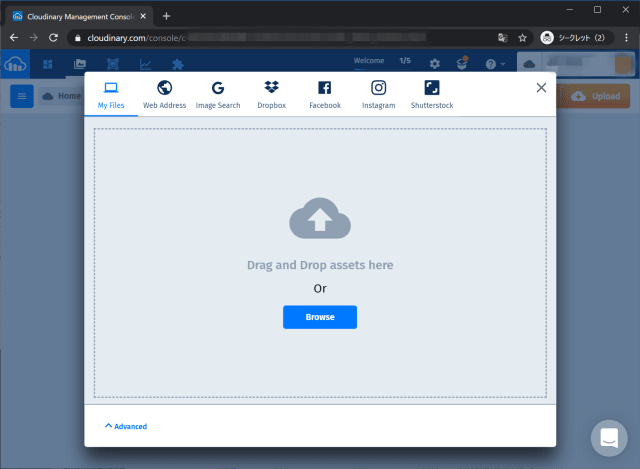640x469 pixels.
Task: Choose the Dropbox upload source
Action: 271,95
